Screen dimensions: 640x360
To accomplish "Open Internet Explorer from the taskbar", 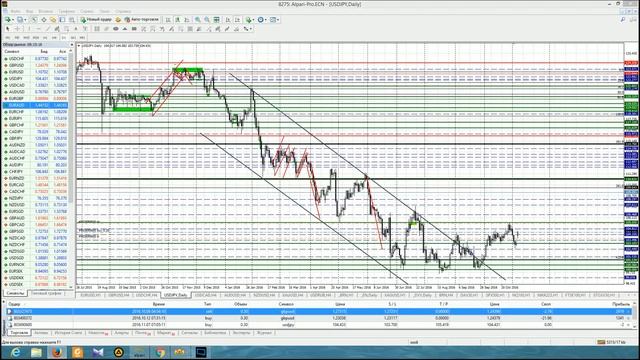I will pos(16,352).
